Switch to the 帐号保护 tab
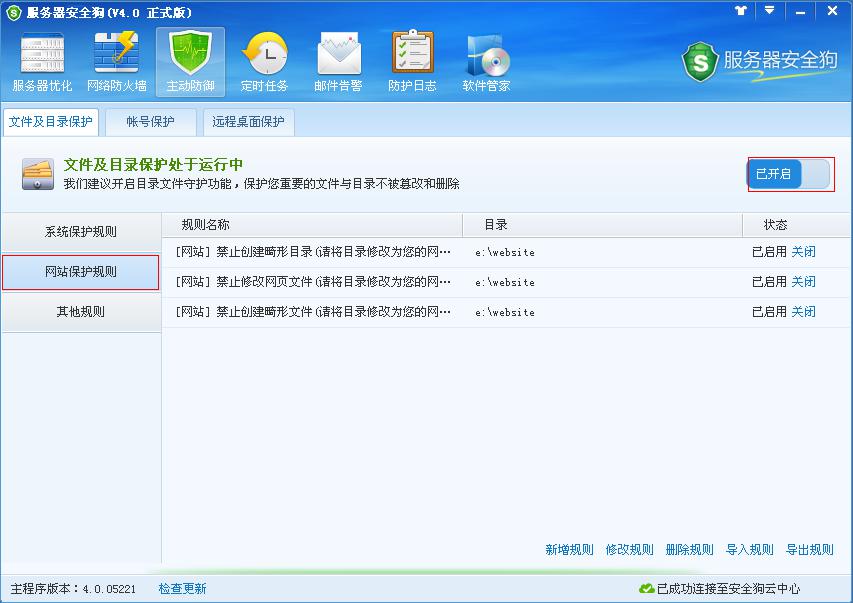This screenshot has width=853, height=603. [150, 122]
